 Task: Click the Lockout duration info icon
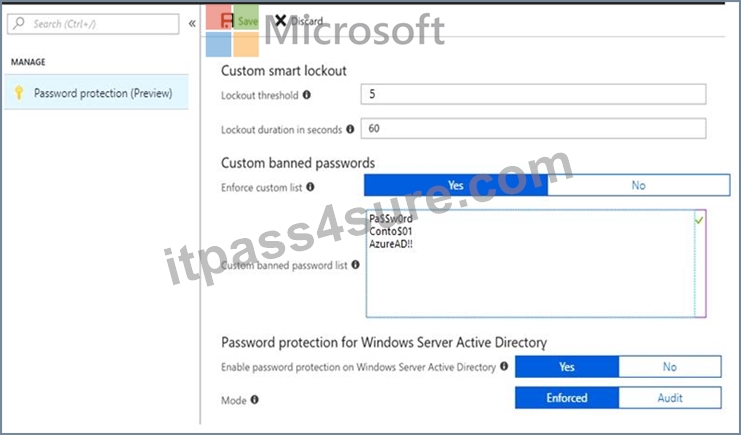pos(350,129)
